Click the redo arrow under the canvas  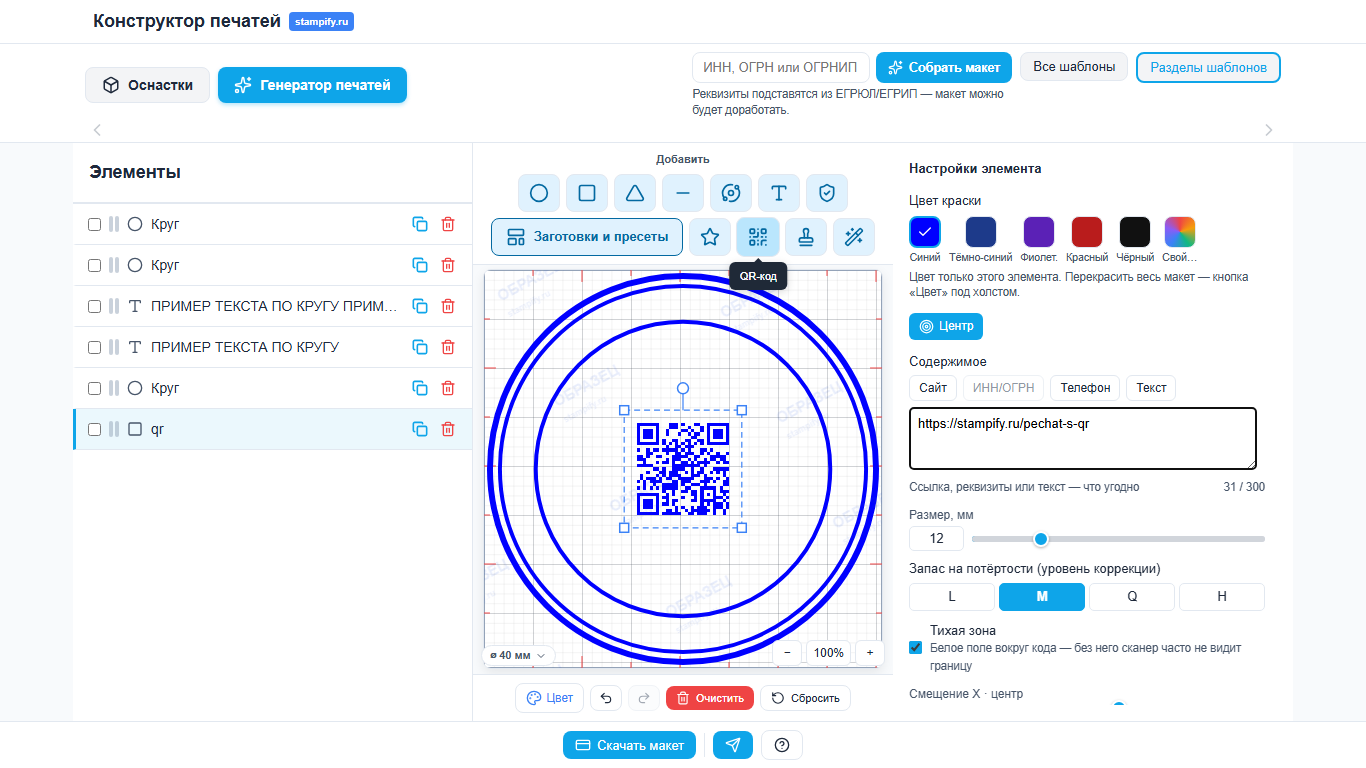coord(644,698)
